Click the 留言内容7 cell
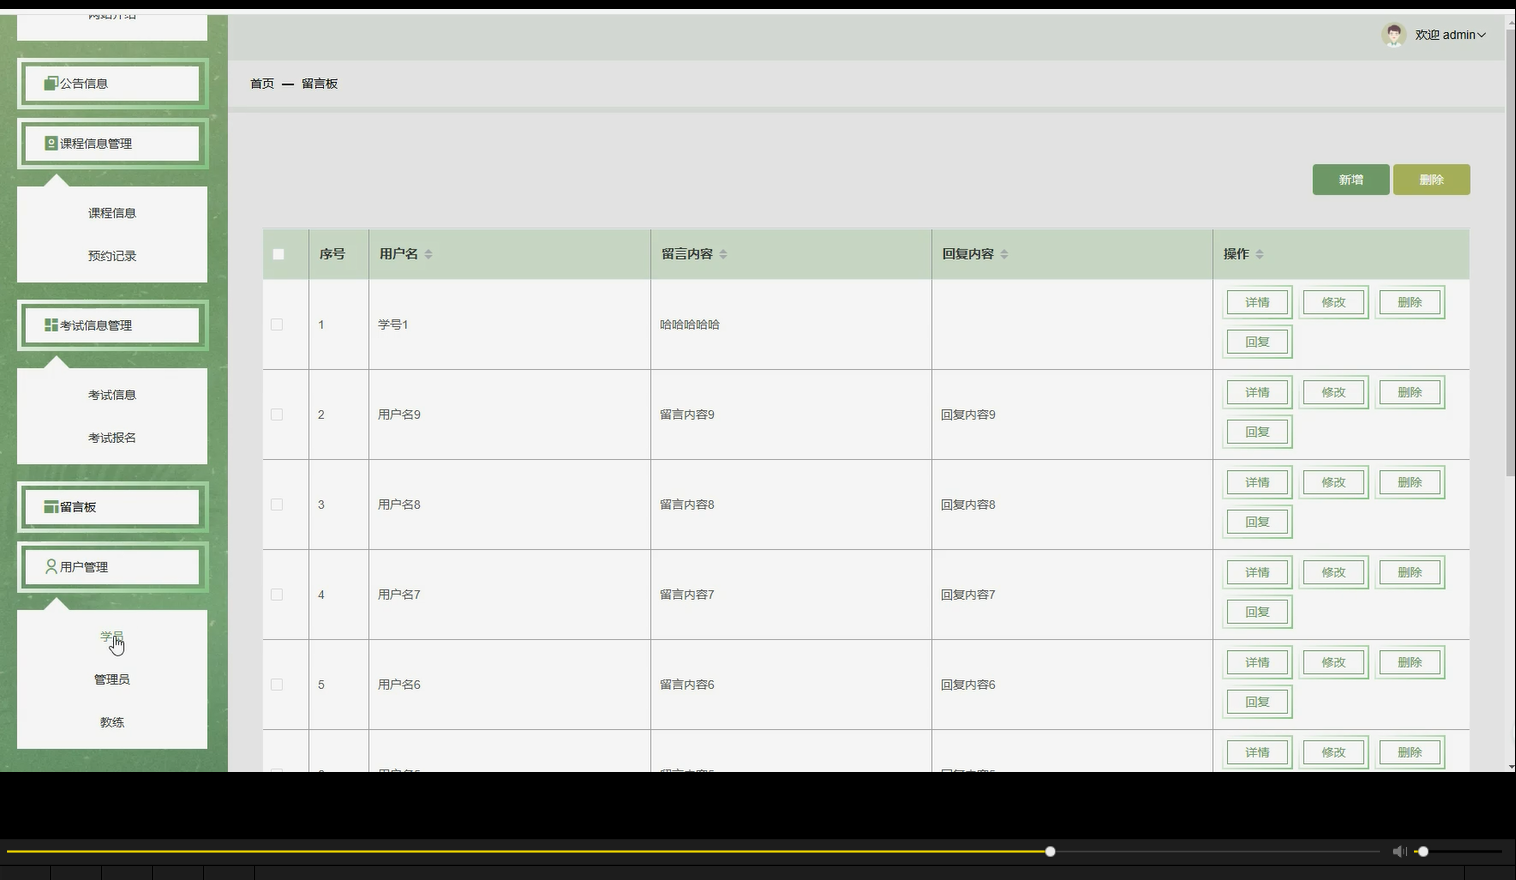 (791, 594)
